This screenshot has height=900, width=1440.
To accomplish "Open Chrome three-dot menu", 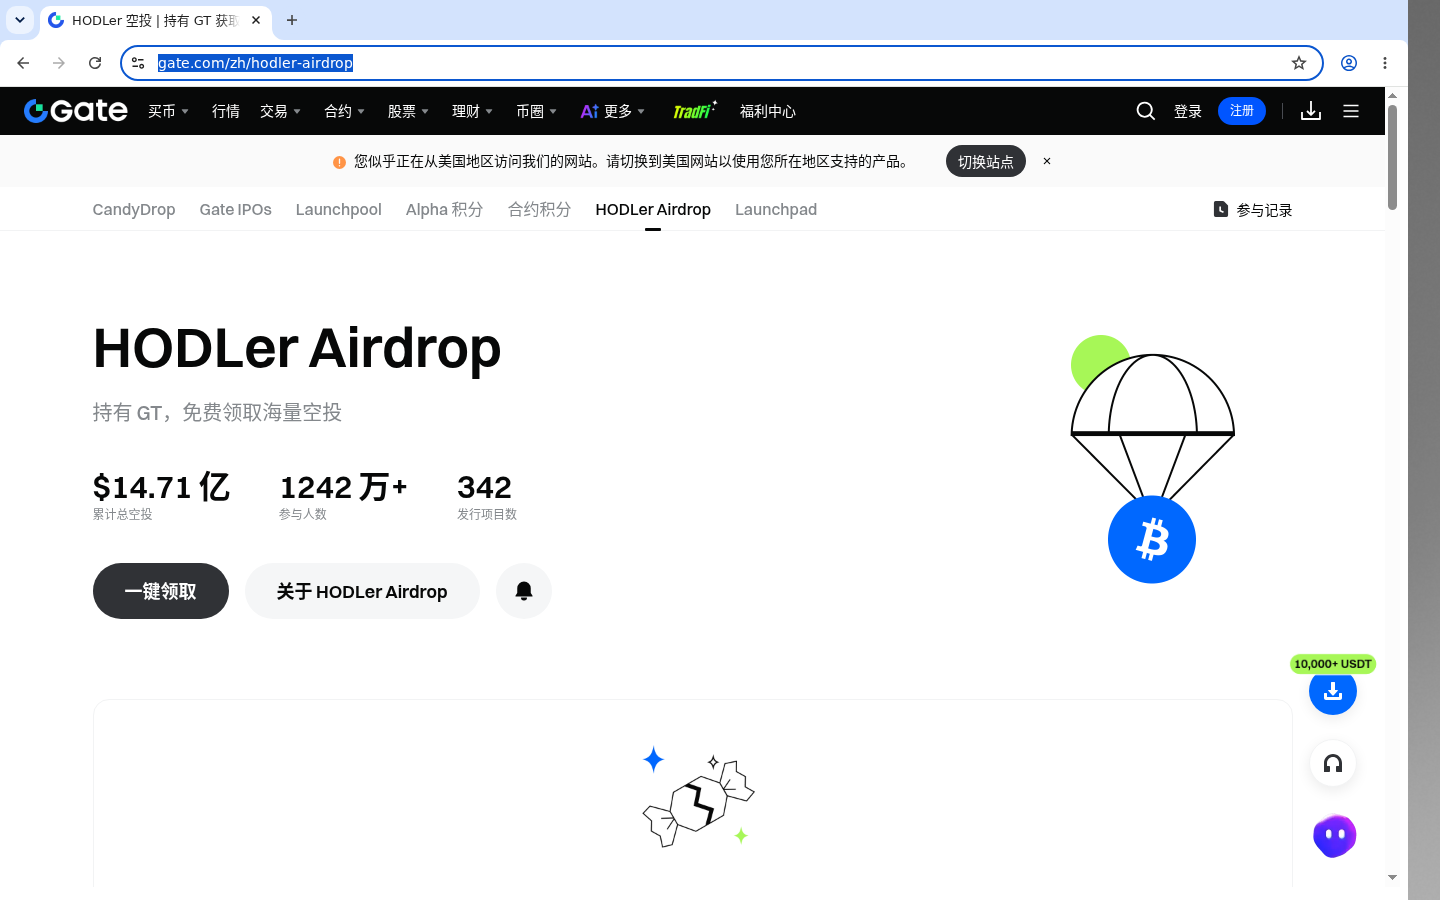I will coord(1385,63).
